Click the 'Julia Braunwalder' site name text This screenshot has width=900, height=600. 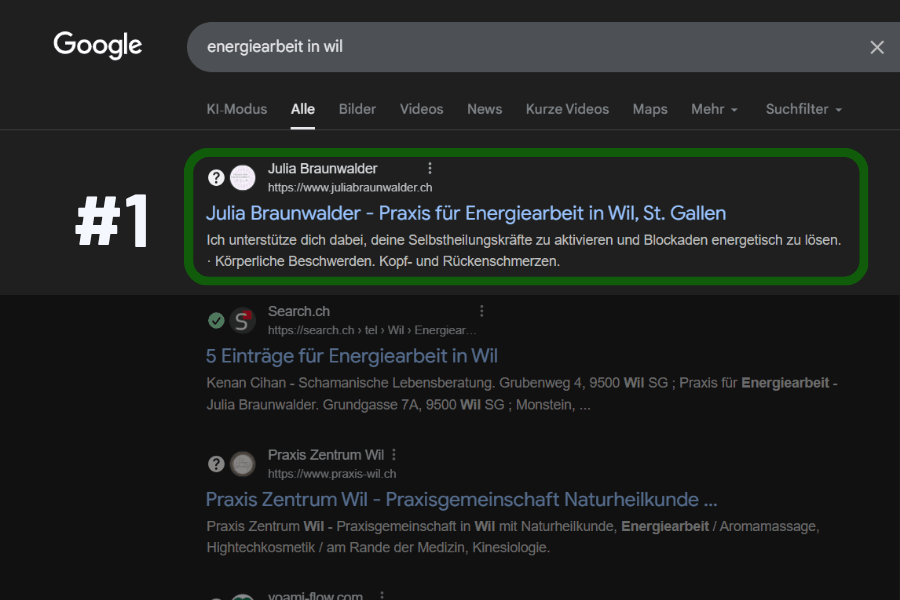[x=323, y=169]
